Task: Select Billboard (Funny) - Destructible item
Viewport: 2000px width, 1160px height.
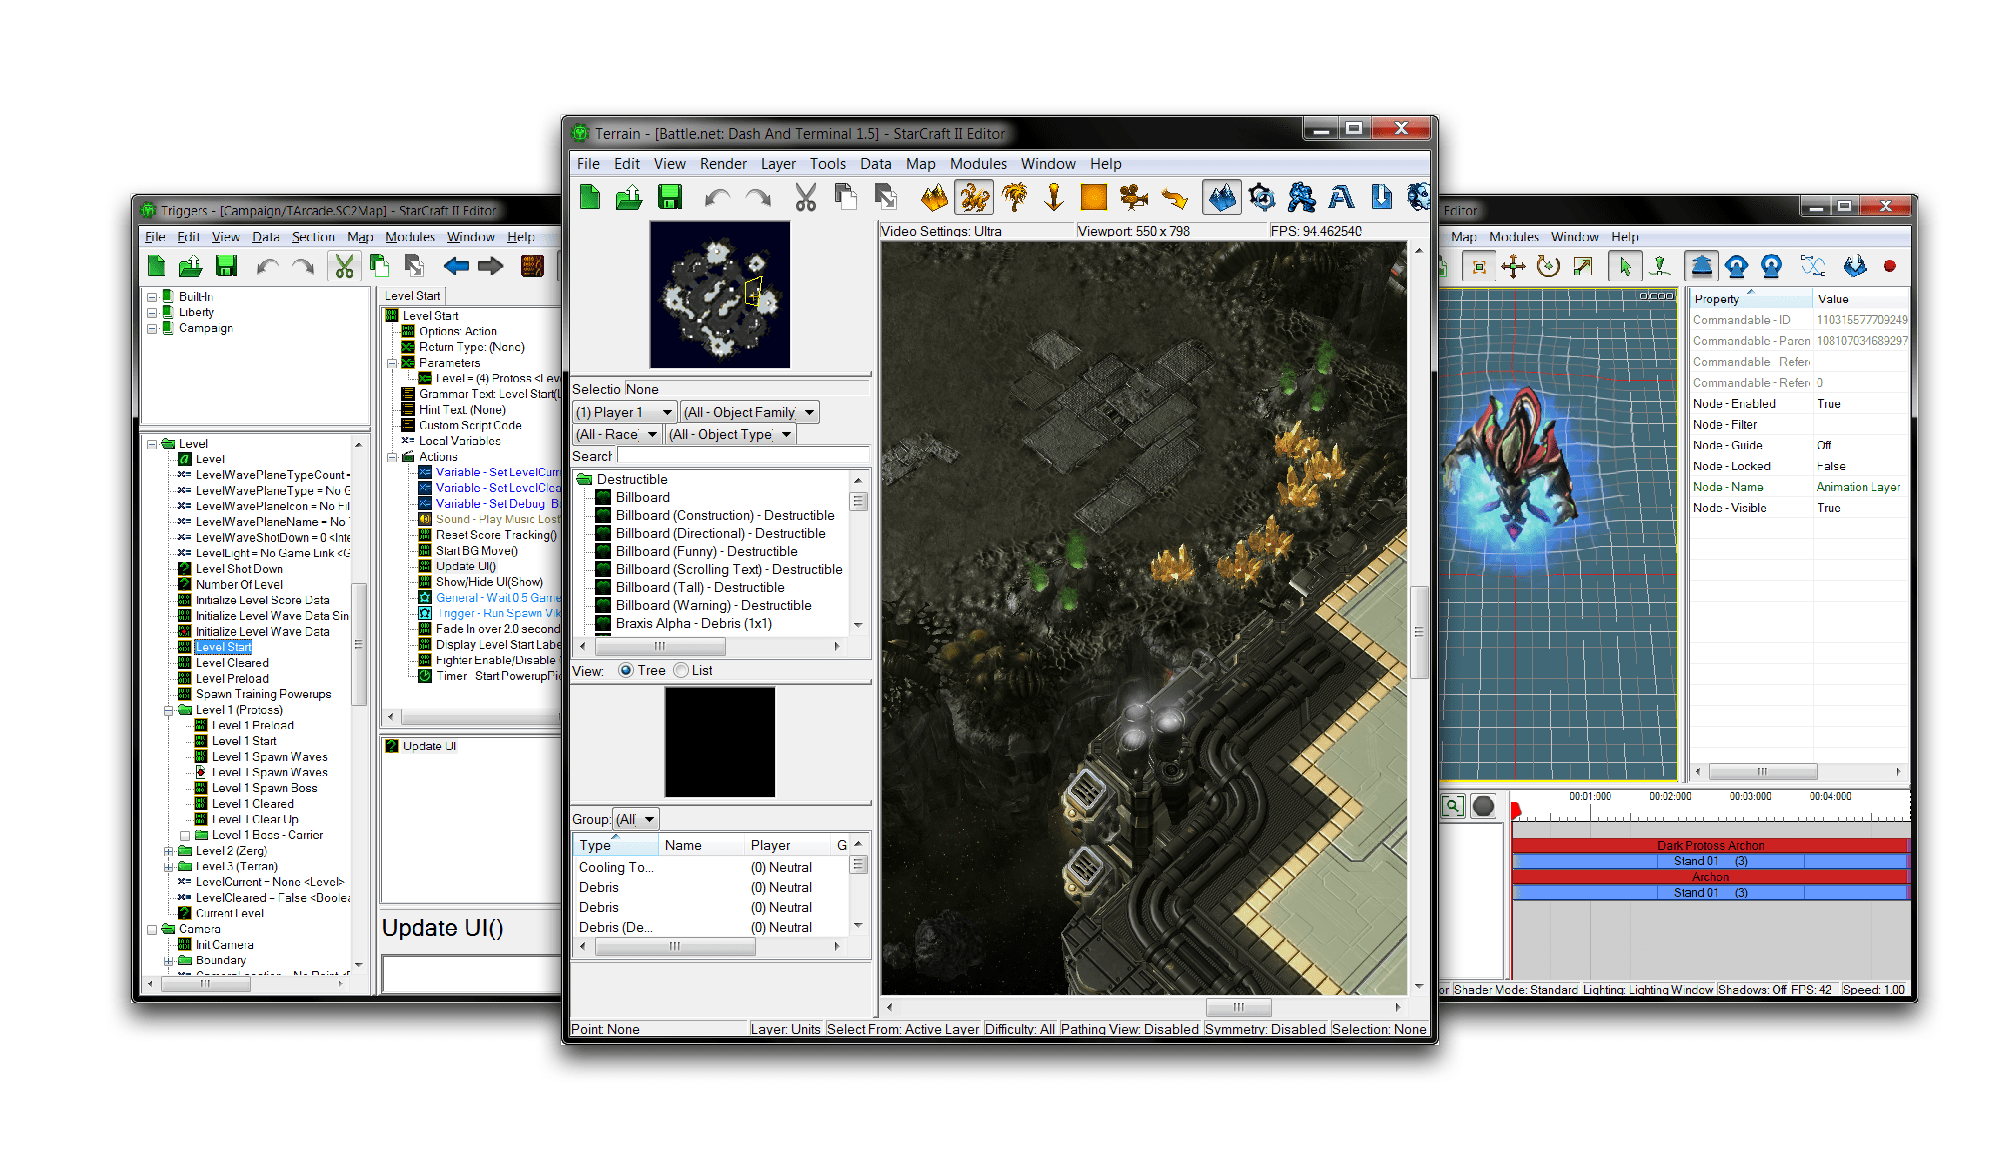Action: point(706,551)
